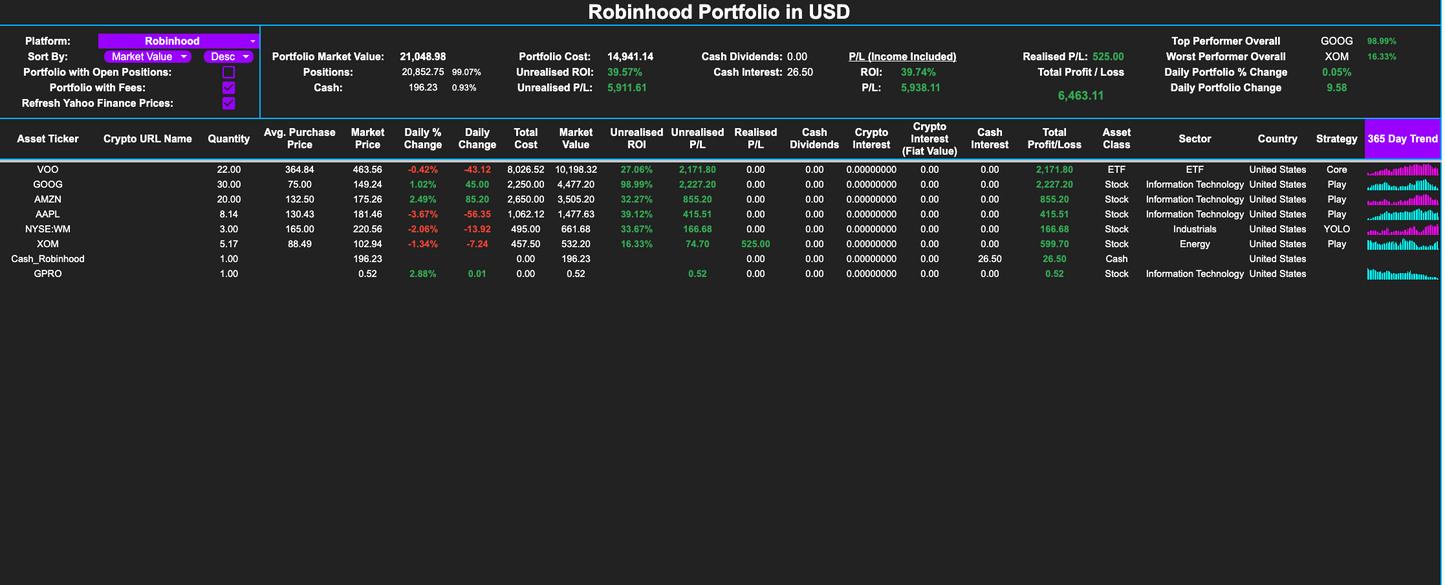Click the Daily Portfolio % Change 0.05%
This screenshot has height=585, width=1445.
pos(1337,72)
